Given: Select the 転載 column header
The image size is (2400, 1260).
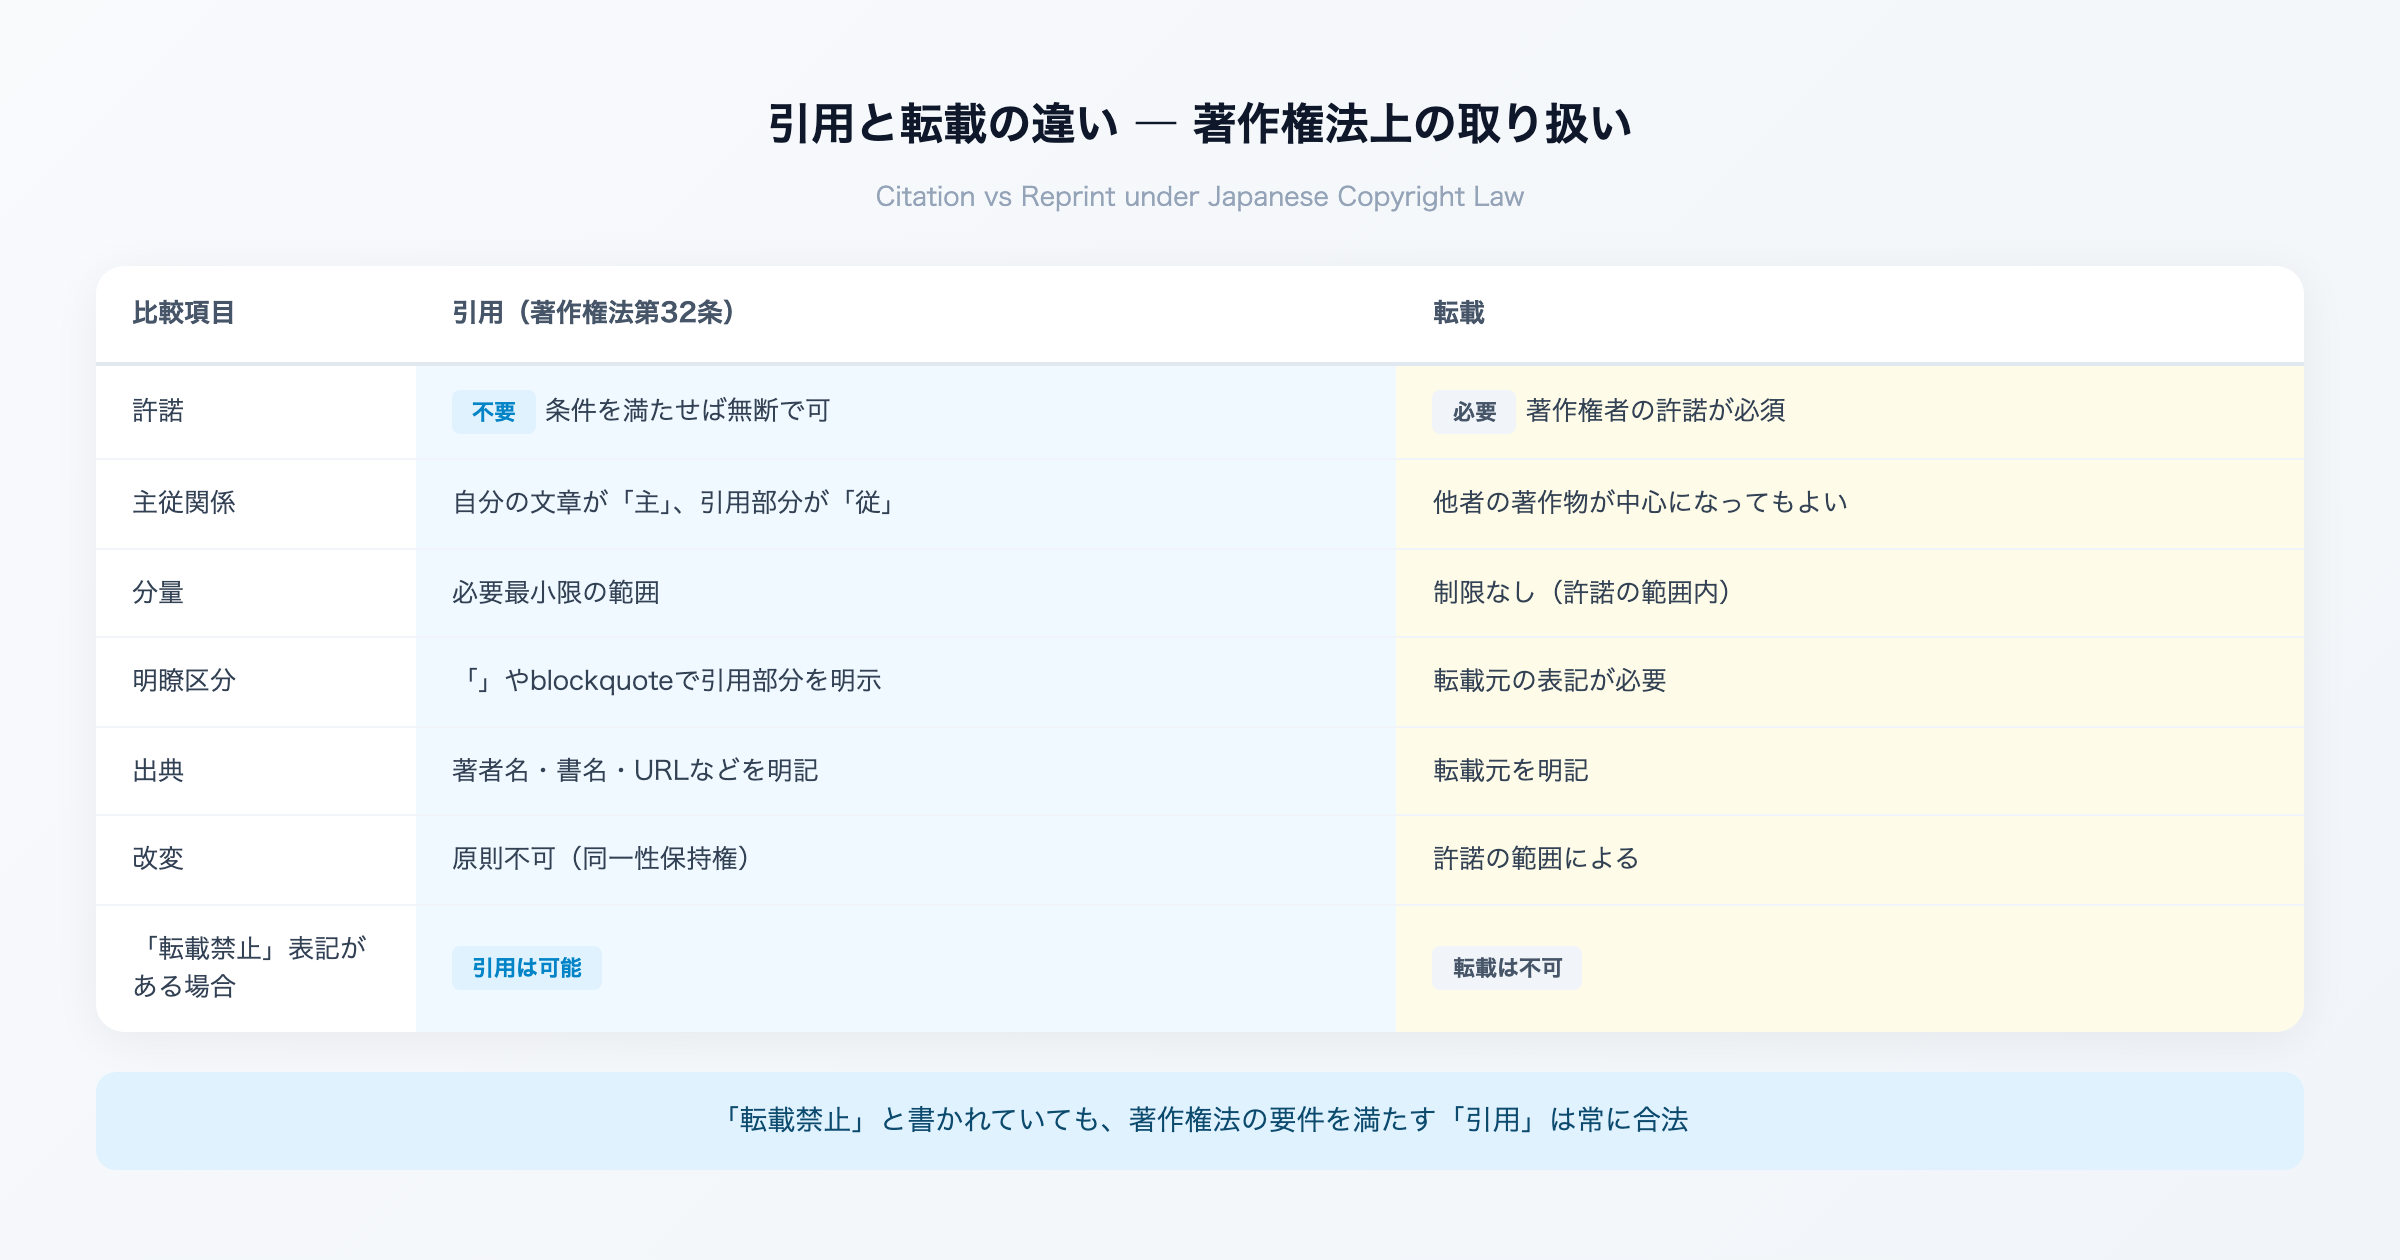Looking at the screenshot, I should pyautogui.click(x=1459, y=313).
